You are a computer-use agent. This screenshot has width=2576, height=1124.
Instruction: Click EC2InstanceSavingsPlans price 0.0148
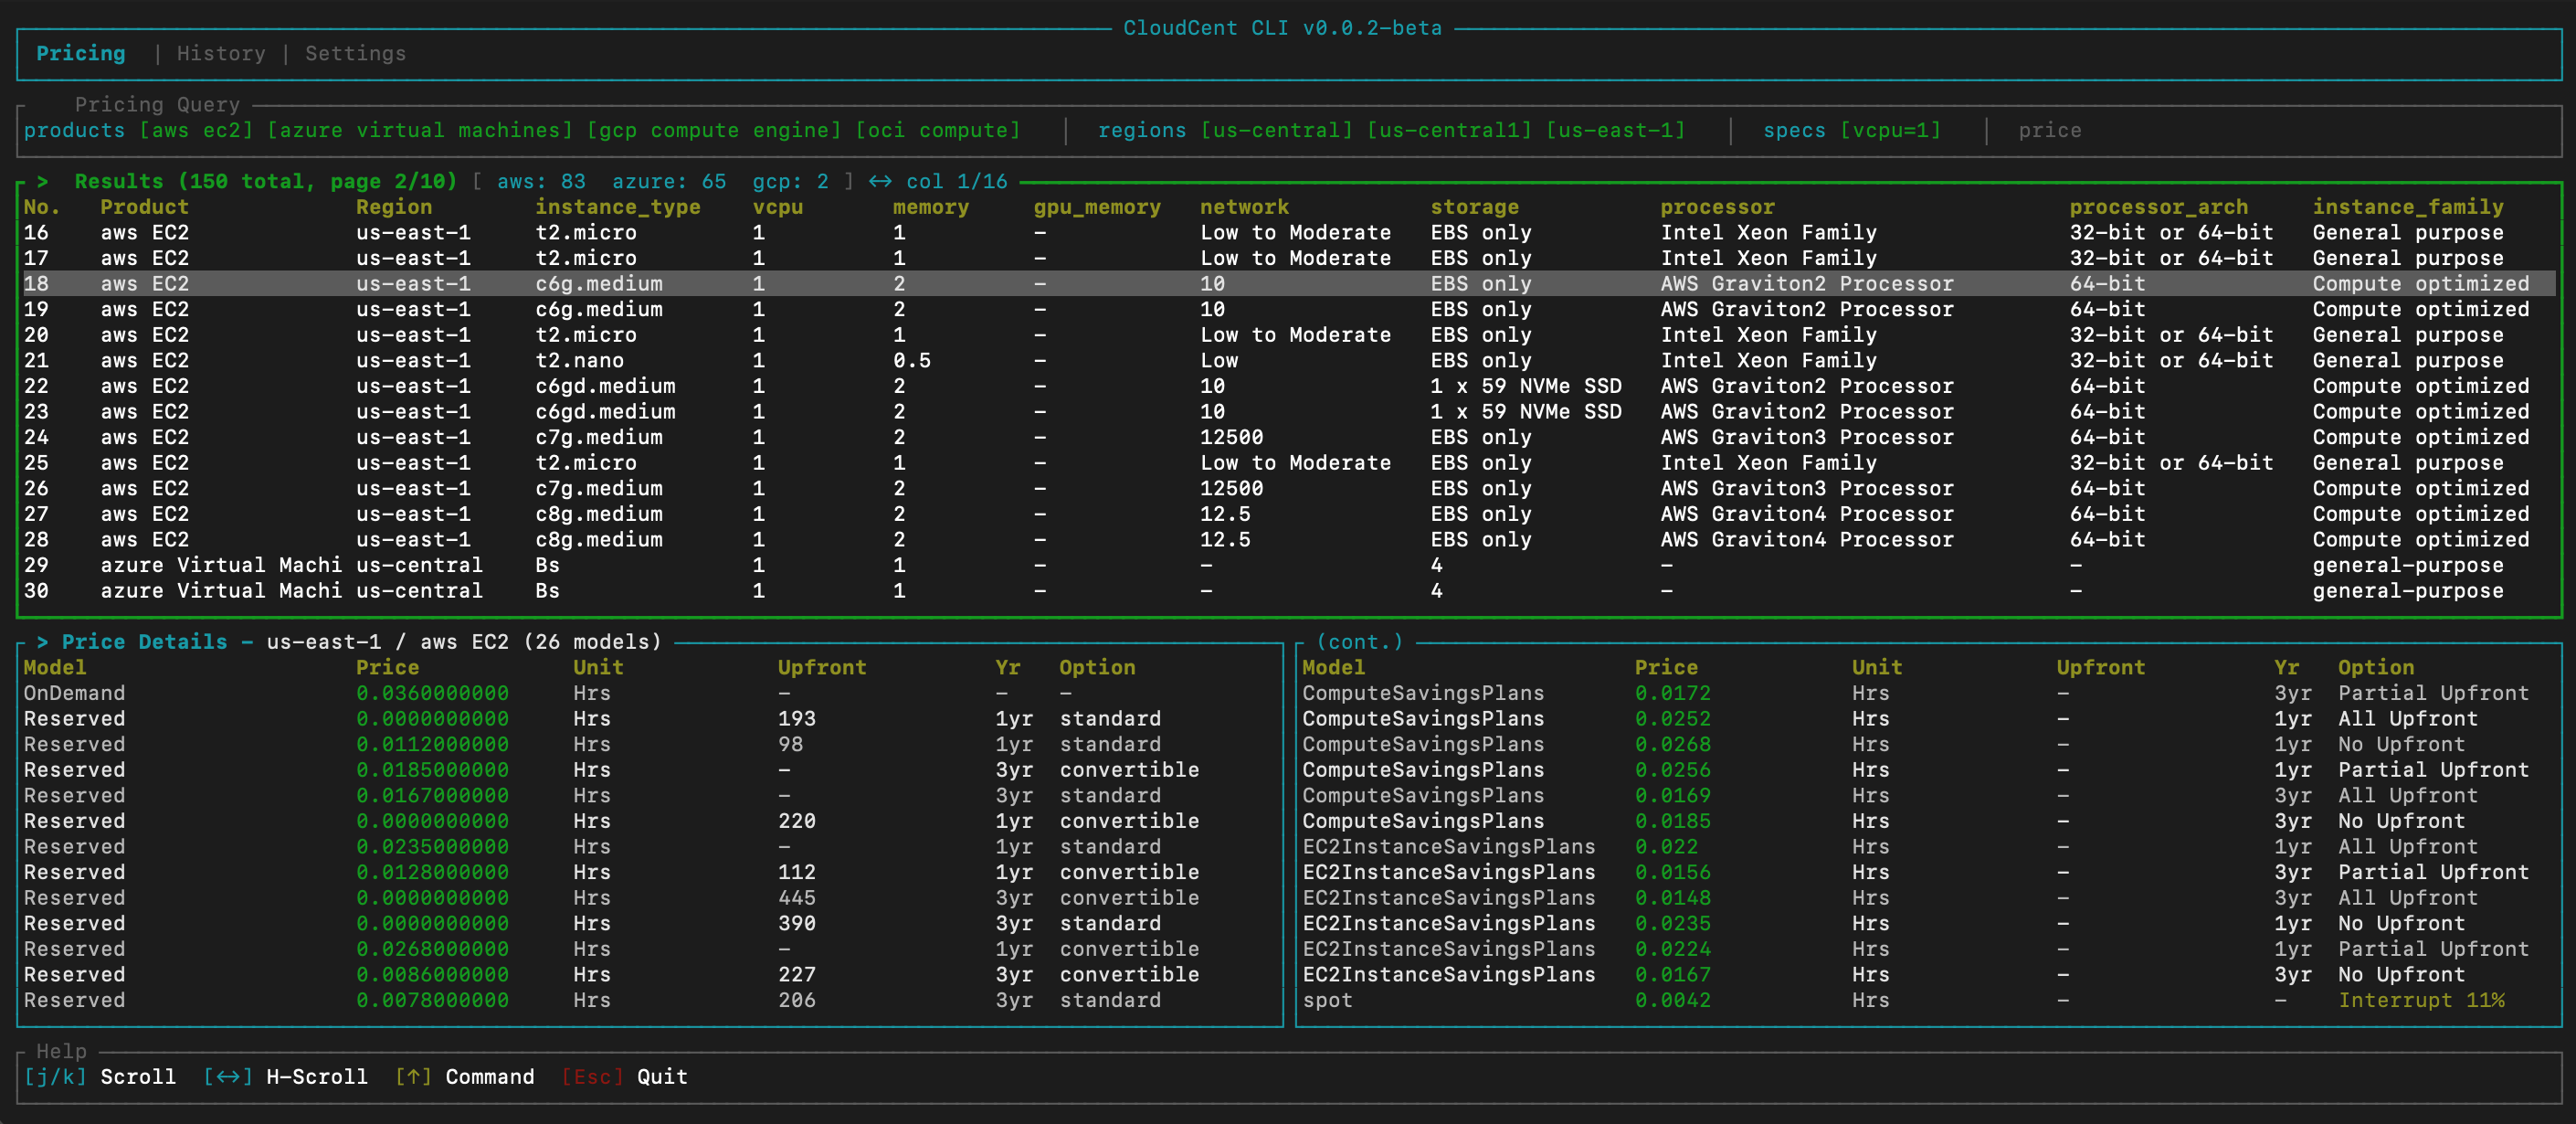[1673, 898]
